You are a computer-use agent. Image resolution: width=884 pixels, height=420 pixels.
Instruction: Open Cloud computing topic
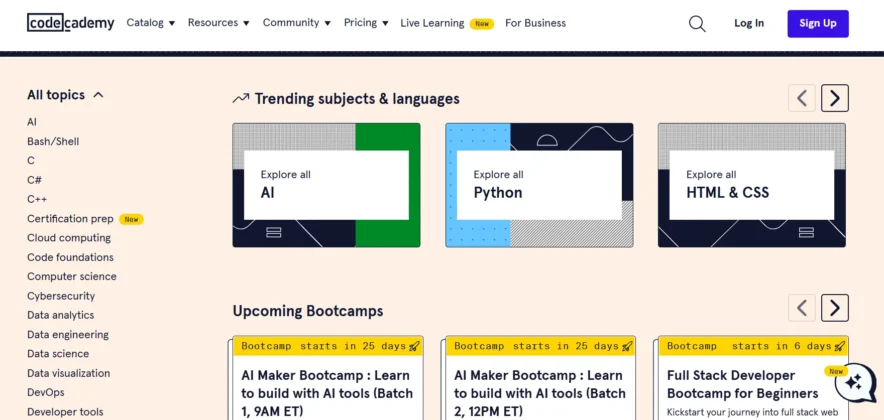click(x=69, y=238)
